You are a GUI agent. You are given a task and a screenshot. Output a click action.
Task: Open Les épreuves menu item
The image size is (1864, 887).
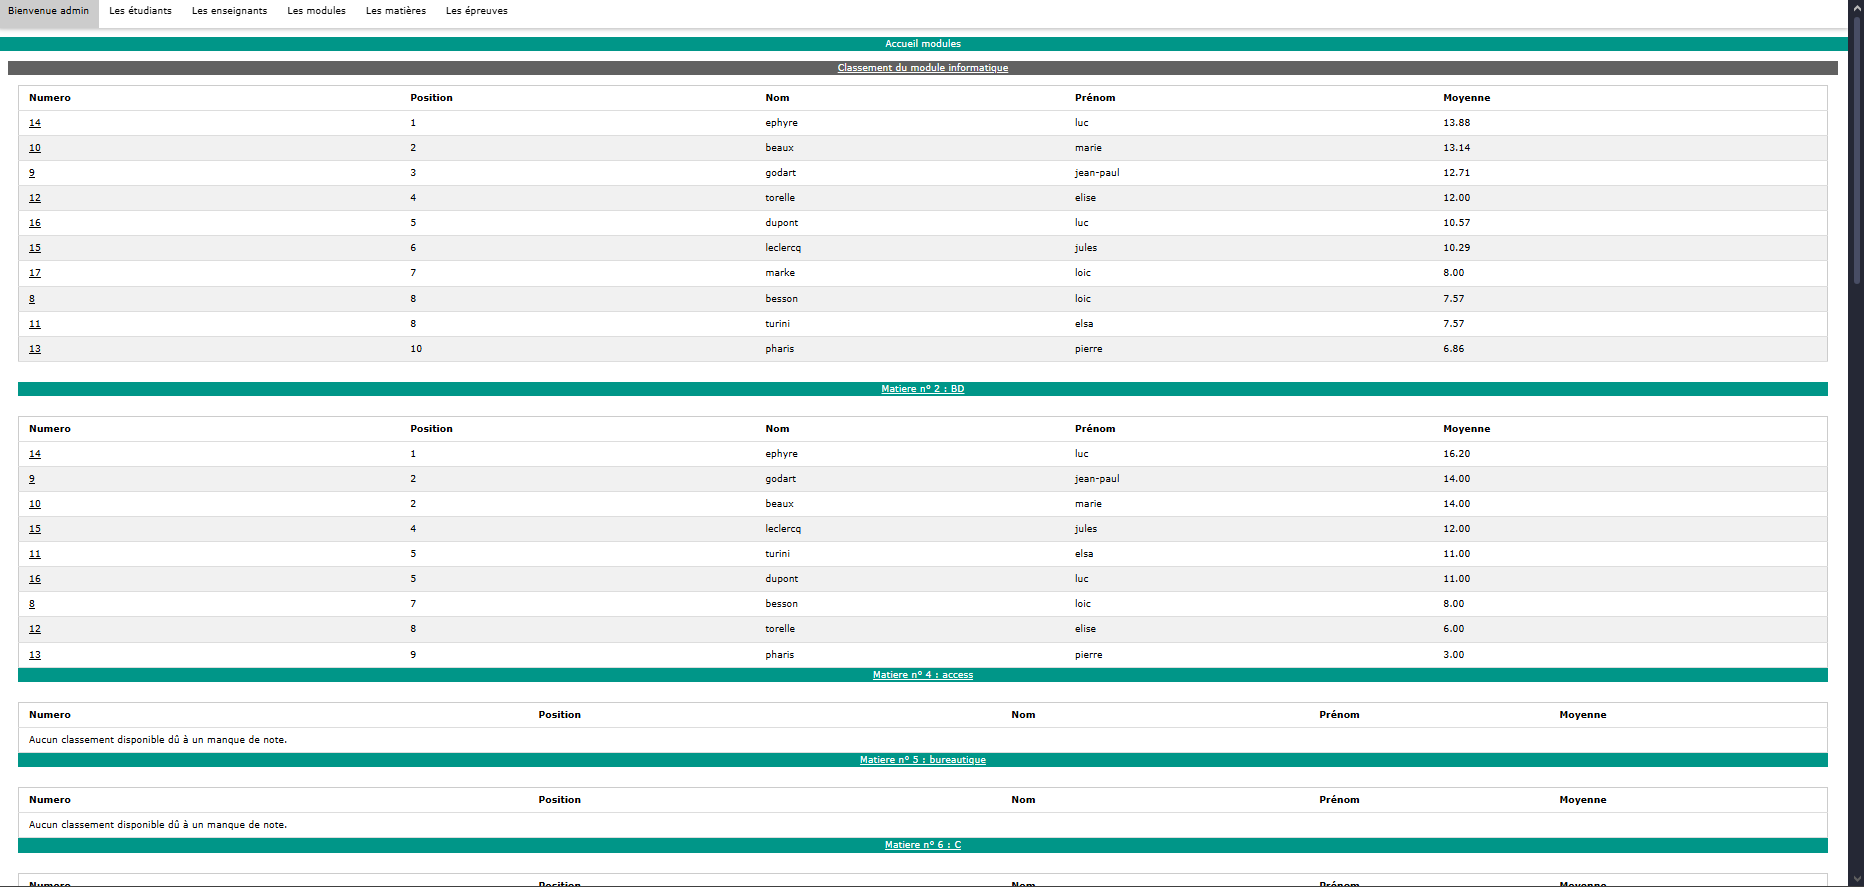tap(476, 11)
